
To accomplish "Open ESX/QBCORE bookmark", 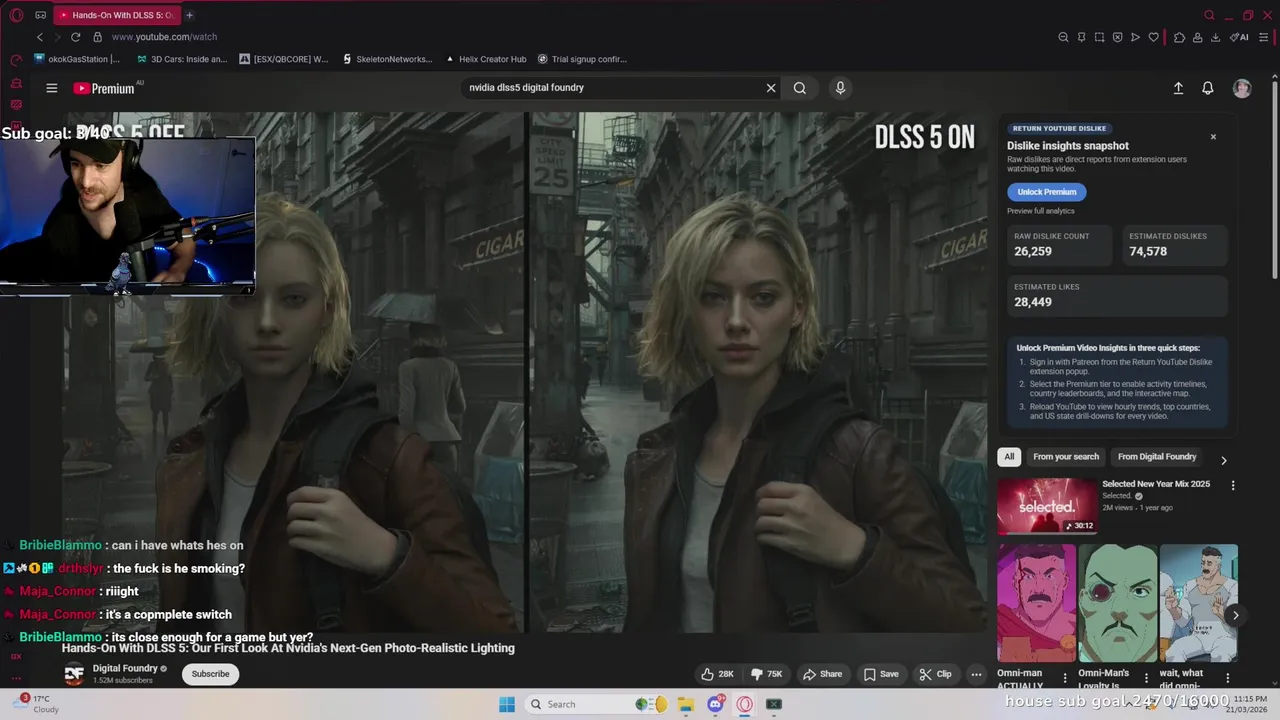I will [284, 59].
